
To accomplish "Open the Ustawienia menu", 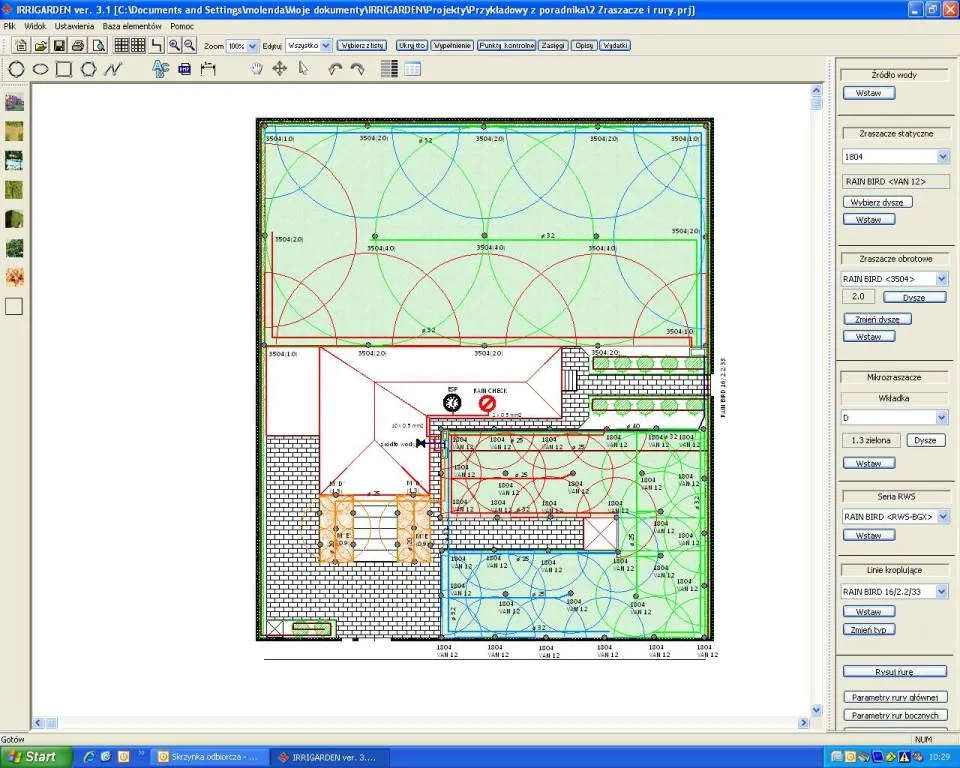I will (75, 25).
